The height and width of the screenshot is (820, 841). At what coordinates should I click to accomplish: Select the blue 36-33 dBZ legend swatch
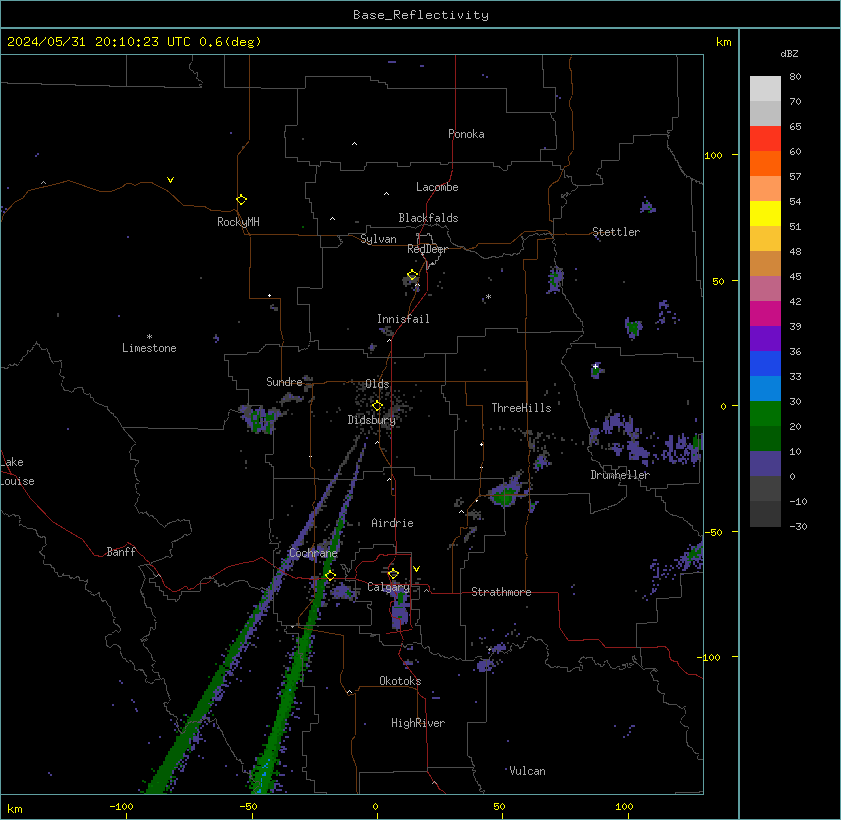pos(765,364)
